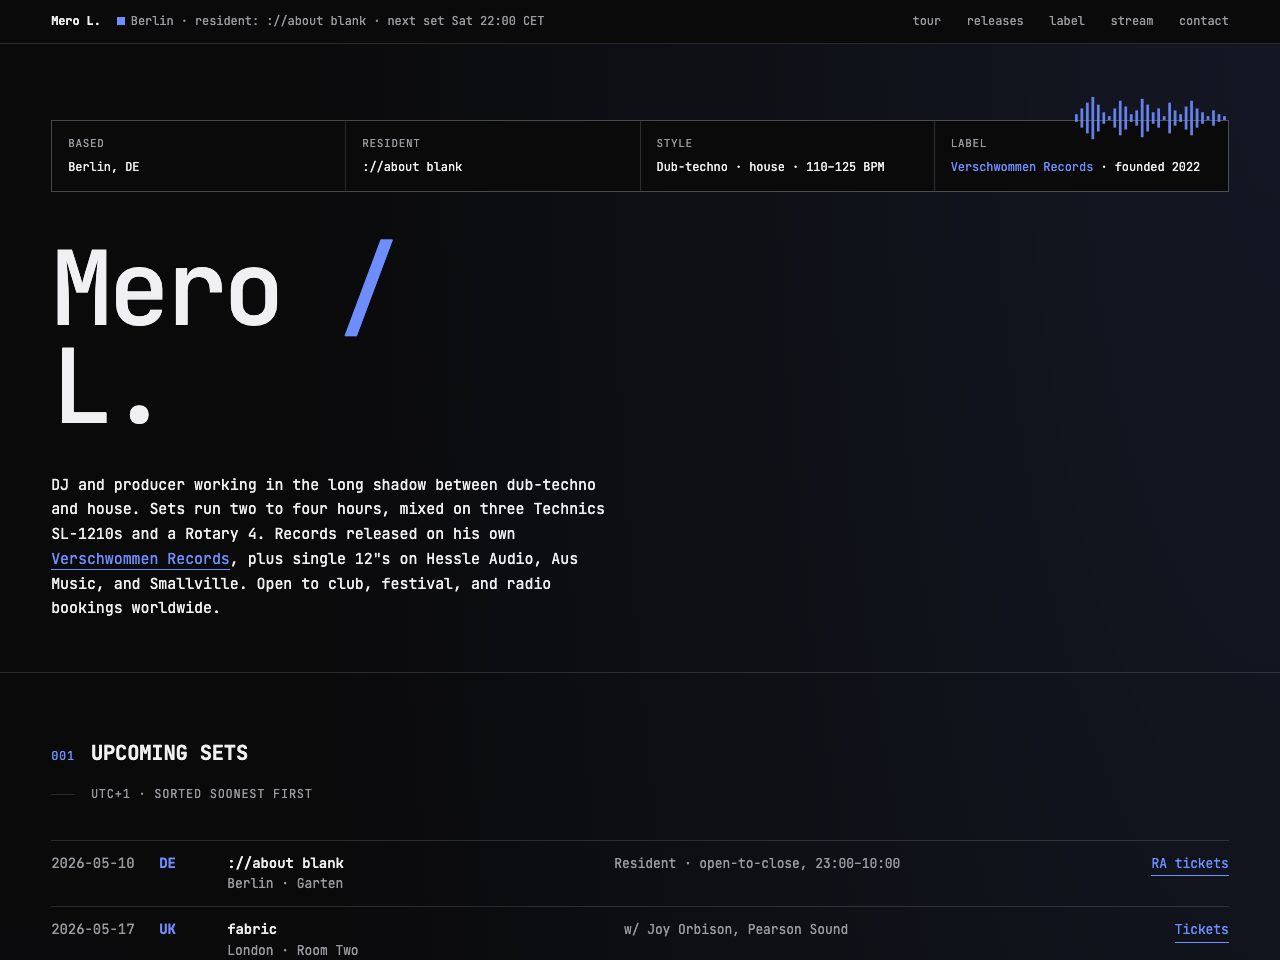Click the 'STYLE' card label
This screenshot has width=1280, height=960.
coord(674,144)
